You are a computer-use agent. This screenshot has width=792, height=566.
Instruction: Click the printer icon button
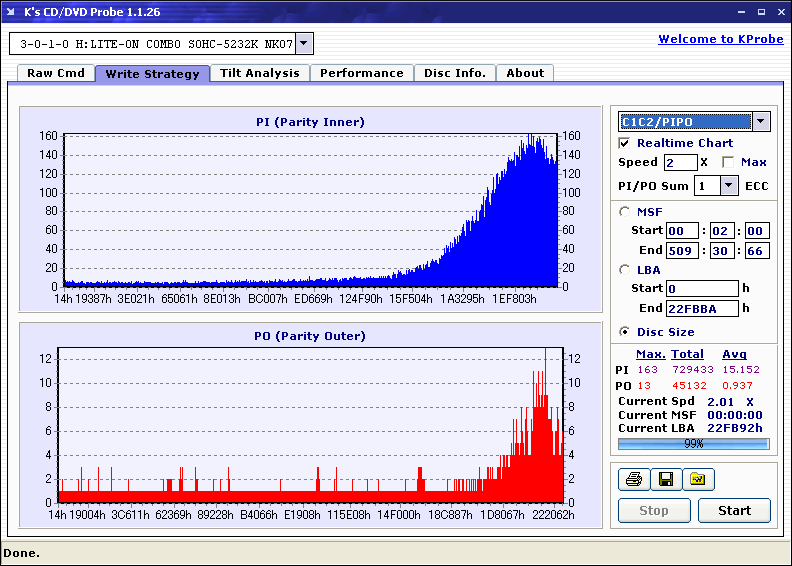point(634,479)
